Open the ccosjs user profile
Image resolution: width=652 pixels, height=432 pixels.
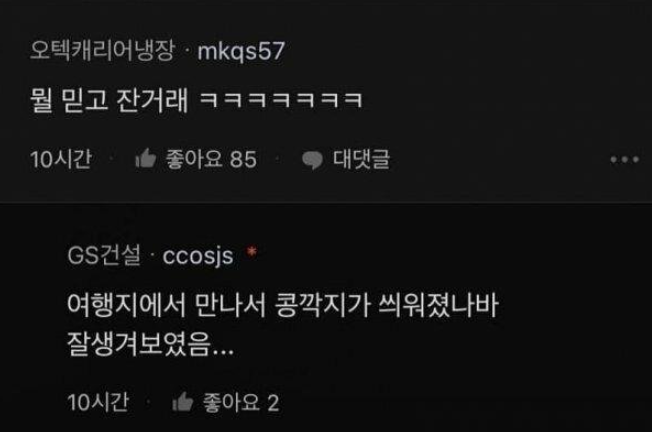click(x=198, y=256)
